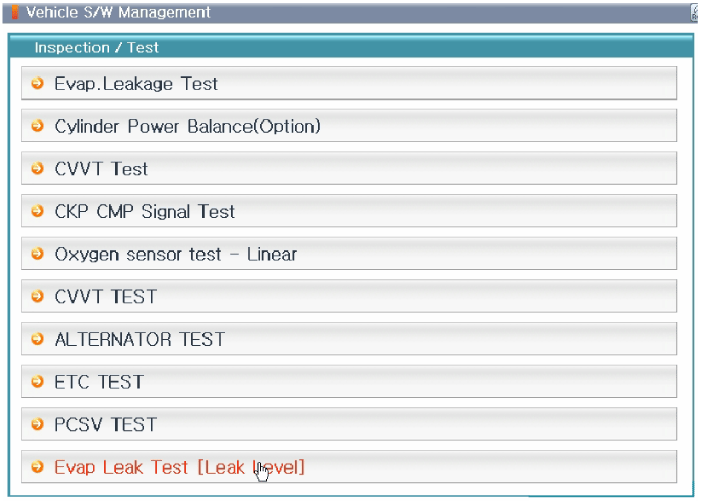This screenshot has height=503, width=701.
Task: Click orange icon beside Evap Leak Test [Leak Level]
Action: pos(38,467)
